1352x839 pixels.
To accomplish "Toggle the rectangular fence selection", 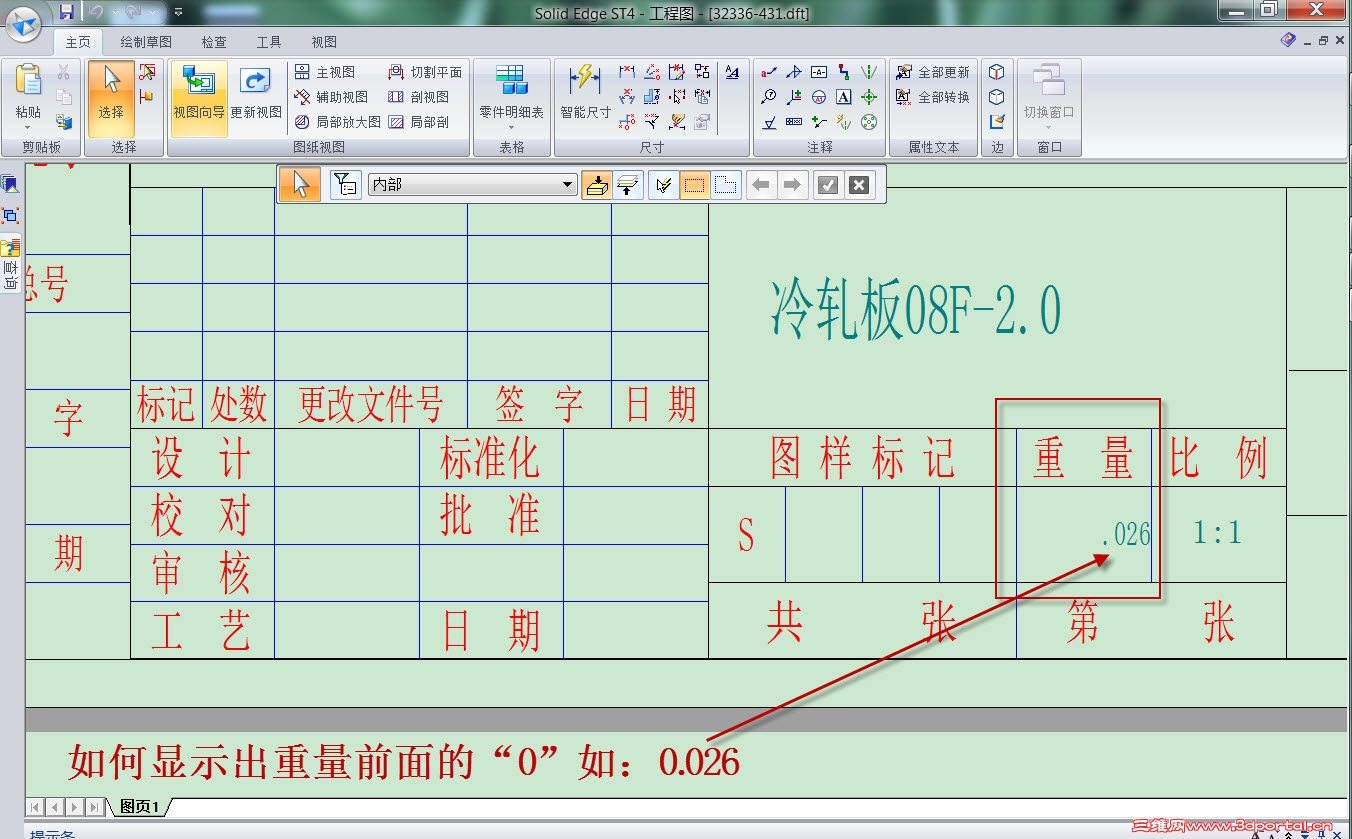I will point(695,185).
